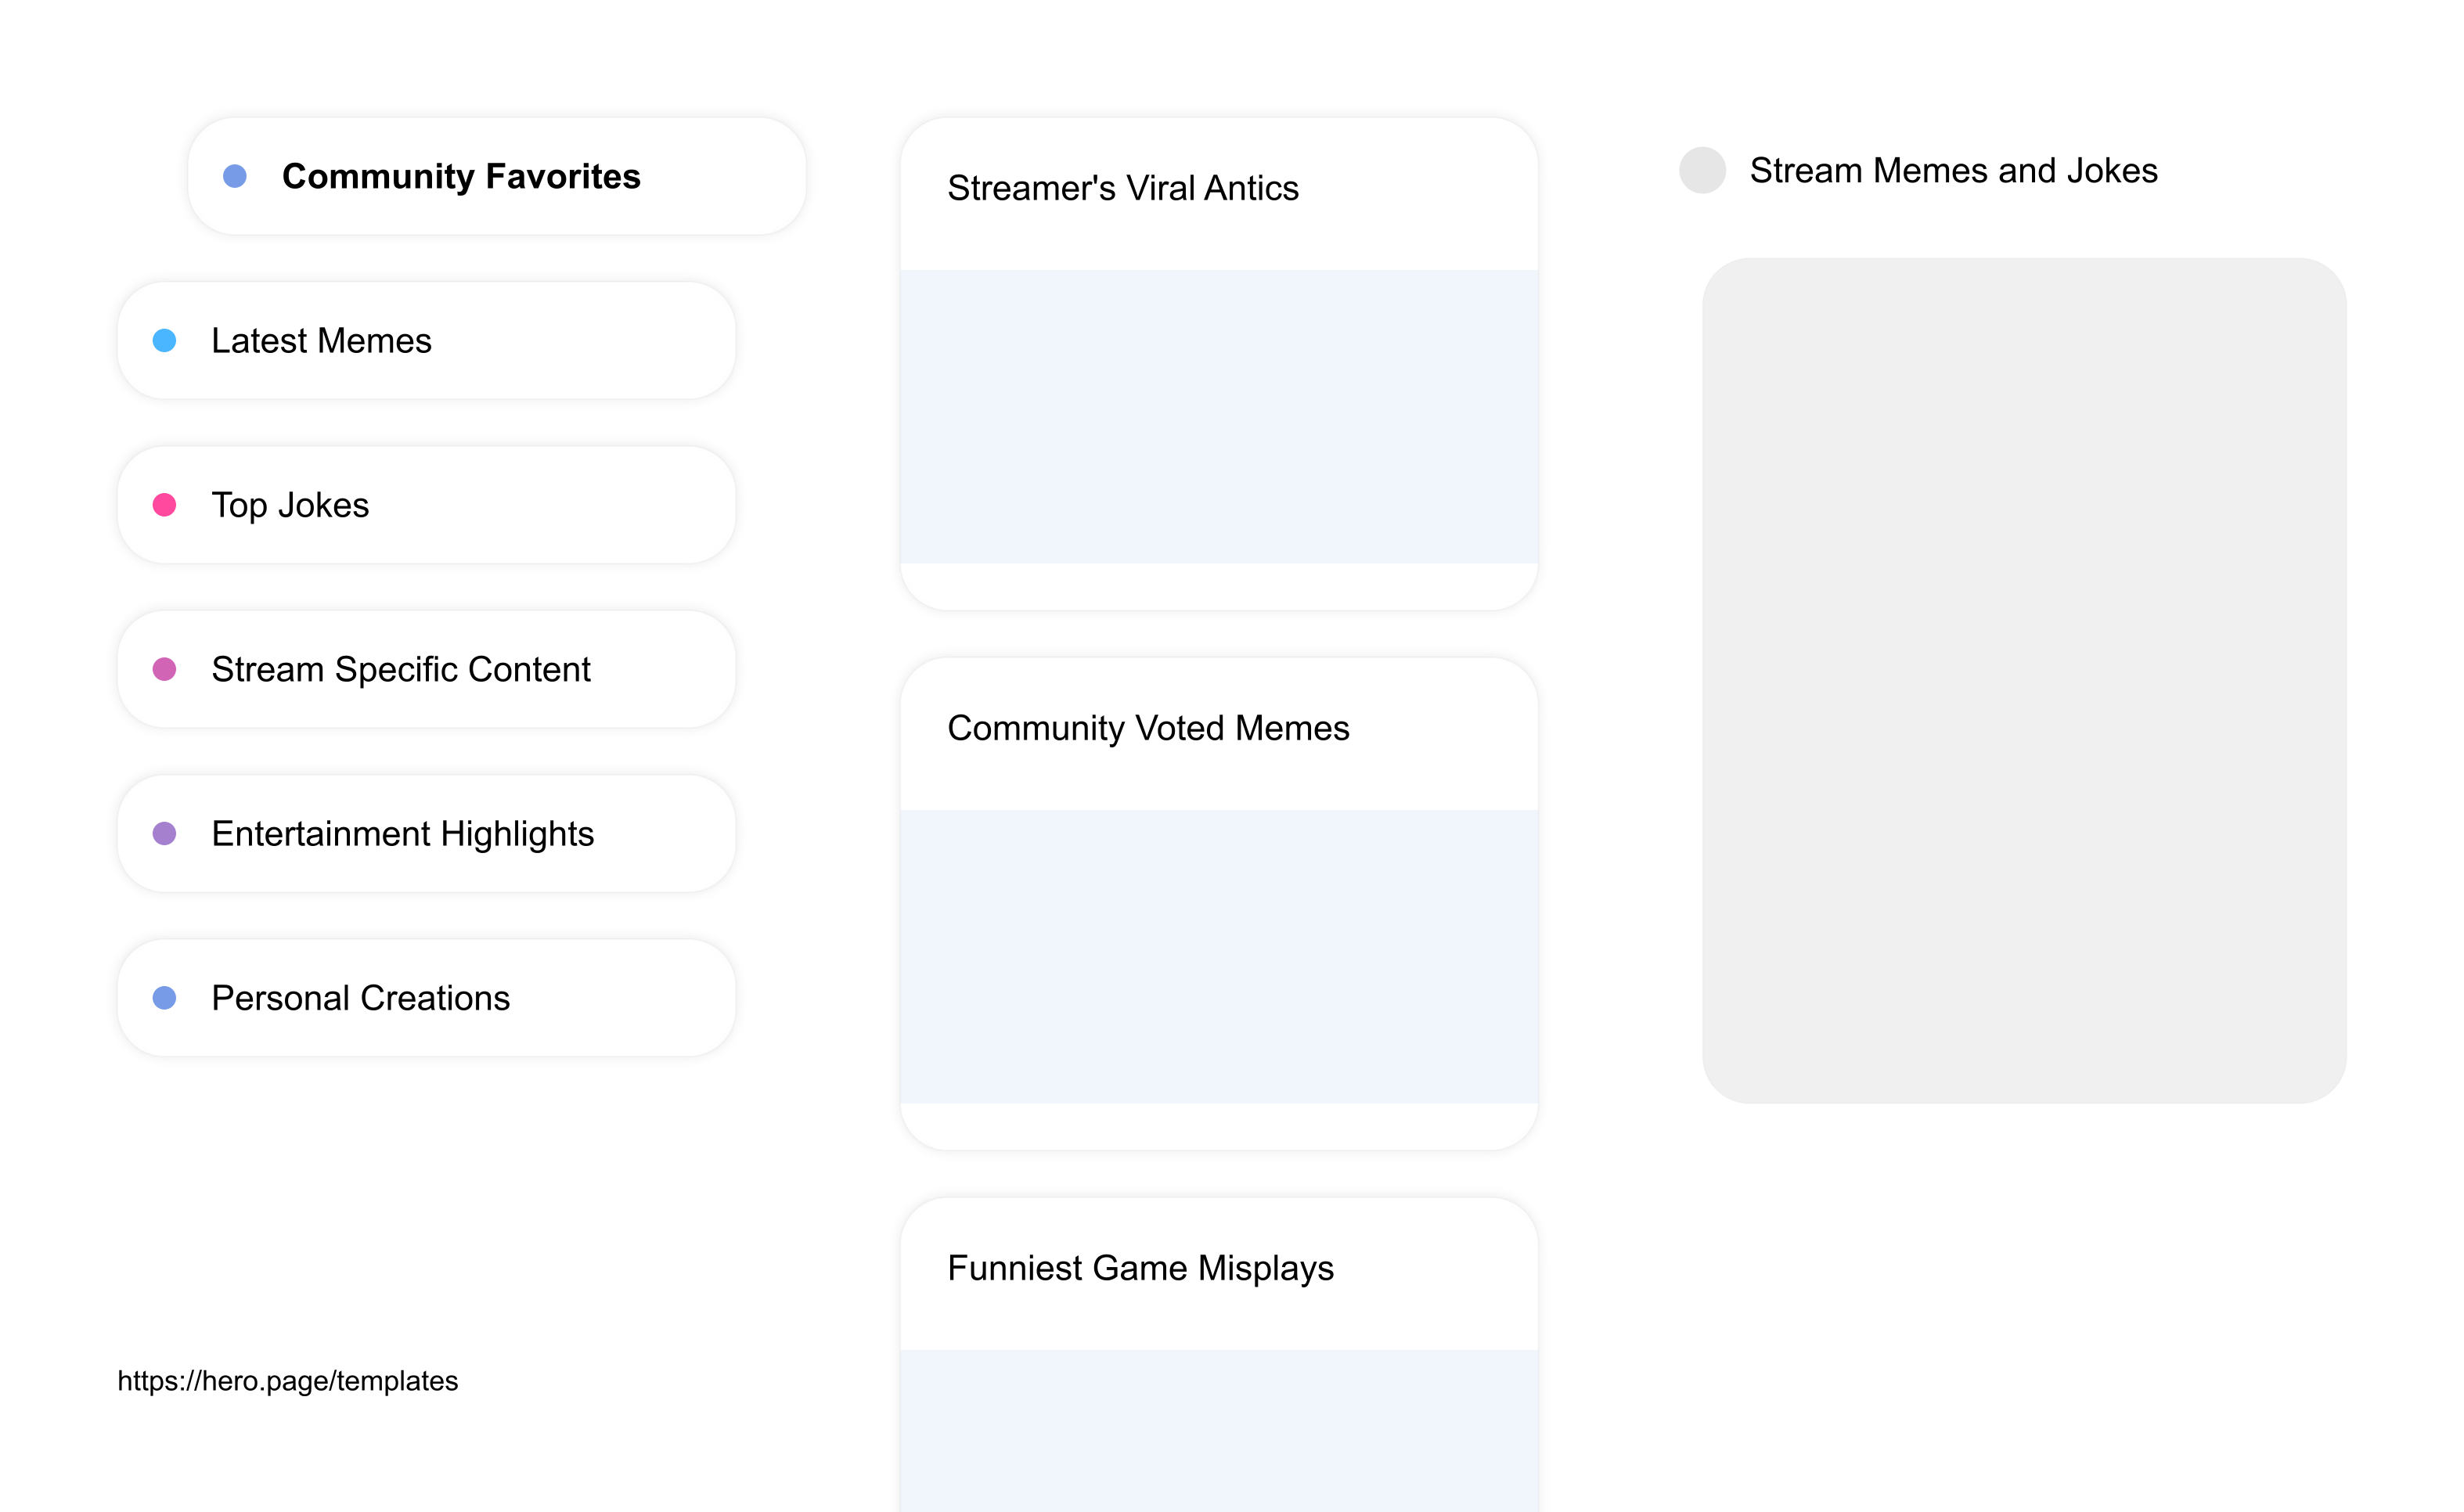Click the gray circle avatar beside Stream Memes and Jokes
2464x1512 pixels.
click(x=1702, y=170)
